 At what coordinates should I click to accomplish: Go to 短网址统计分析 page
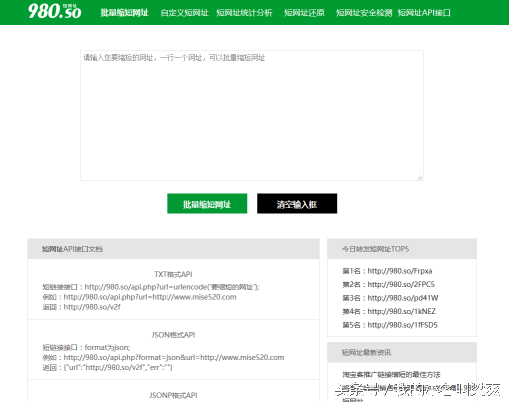point(244,13)
